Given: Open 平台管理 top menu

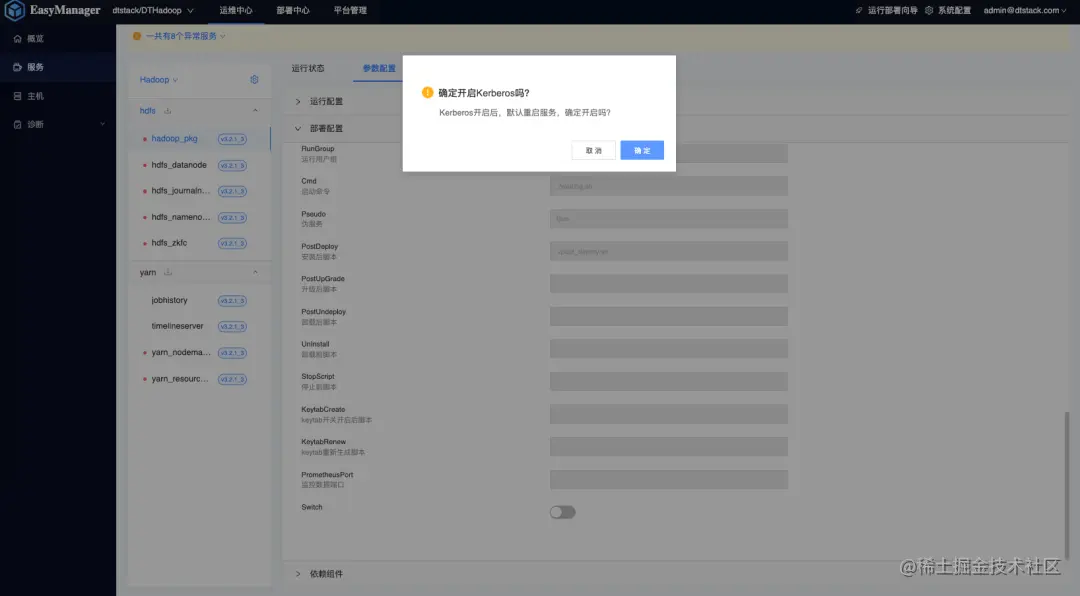Looking at the screenshot, I should tap(350, 10).
